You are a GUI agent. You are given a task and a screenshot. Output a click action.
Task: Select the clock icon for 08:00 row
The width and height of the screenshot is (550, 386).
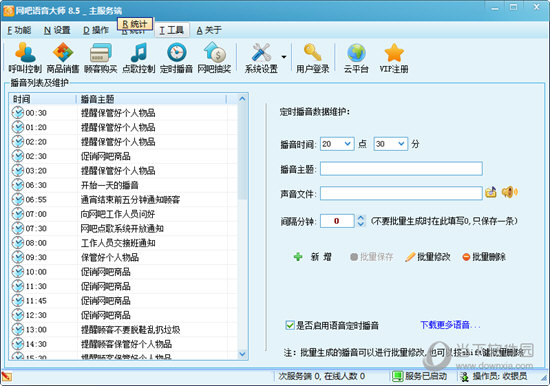pyautogui.click(x=18, y=243)
